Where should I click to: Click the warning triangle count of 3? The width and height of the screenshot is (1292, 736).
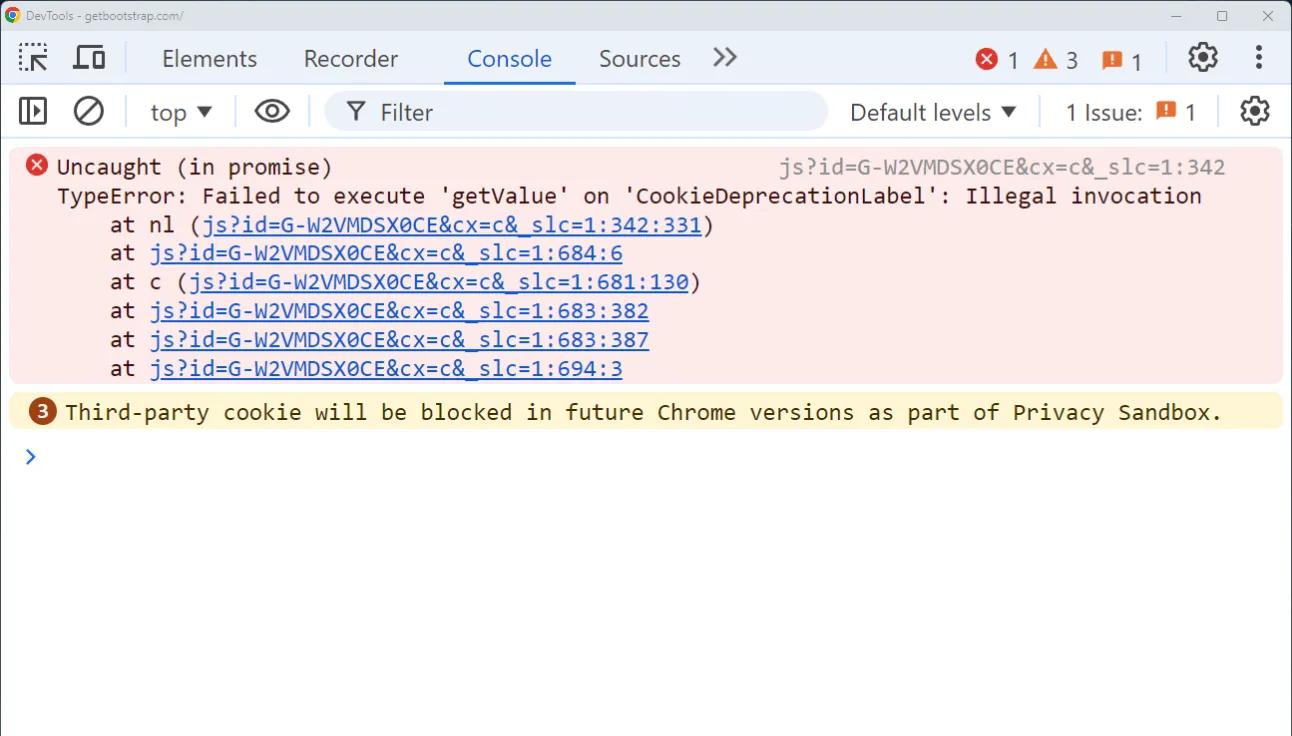(x=1056, y=60)
